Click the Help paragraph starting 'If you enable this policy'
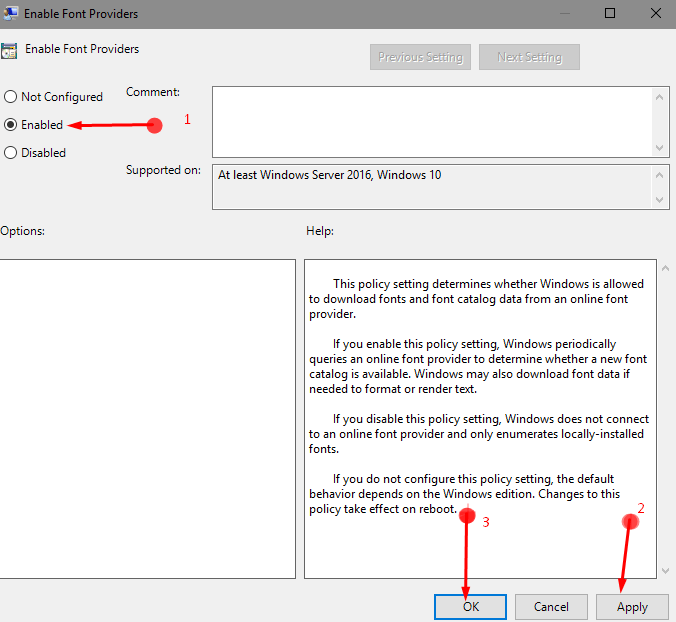Screen dimensions: 676x622 [478, 366]
